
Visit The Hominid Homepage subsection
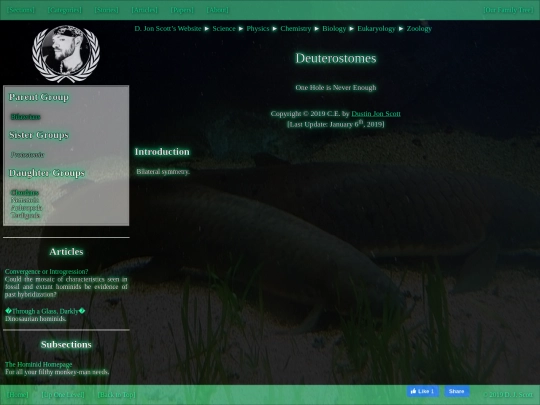point(39,364)
